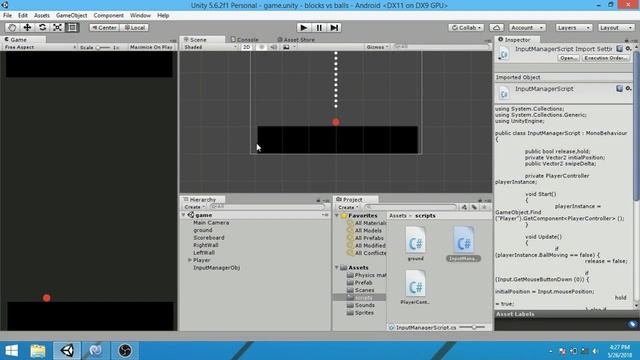This screenshot has width=640, height=360.
Task: Select InputManagerObj in Hierarchy
Action: pyautogui.click(x=216, y=268)
